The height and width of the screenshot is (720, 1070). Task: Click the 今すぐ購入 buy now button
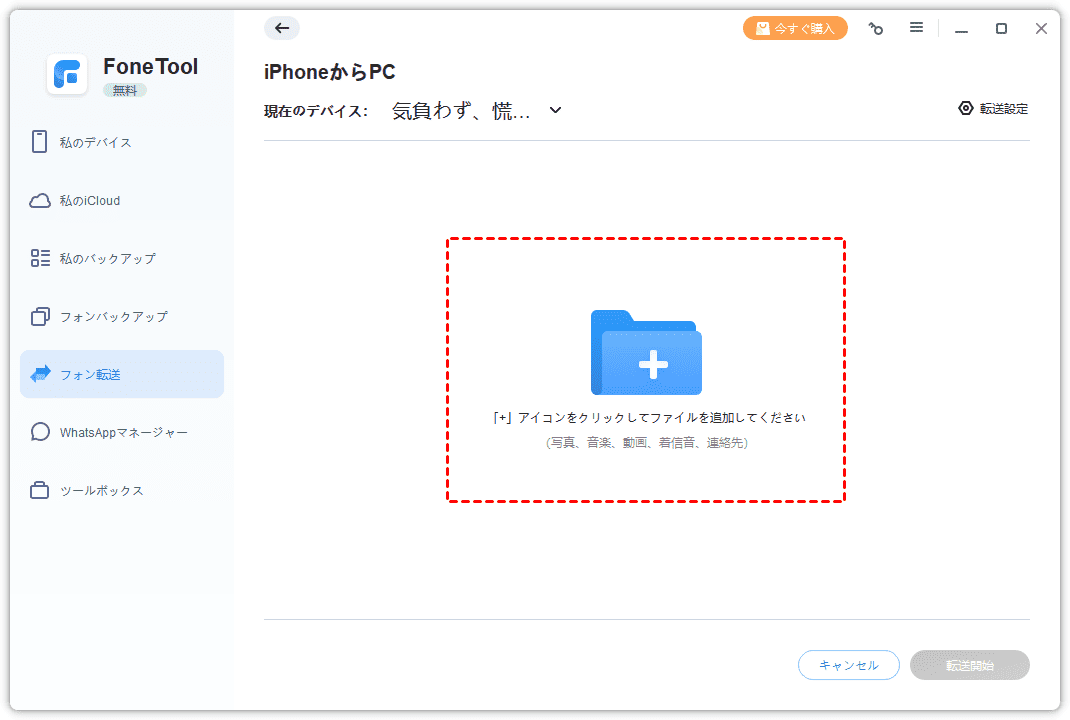point(795,28)
